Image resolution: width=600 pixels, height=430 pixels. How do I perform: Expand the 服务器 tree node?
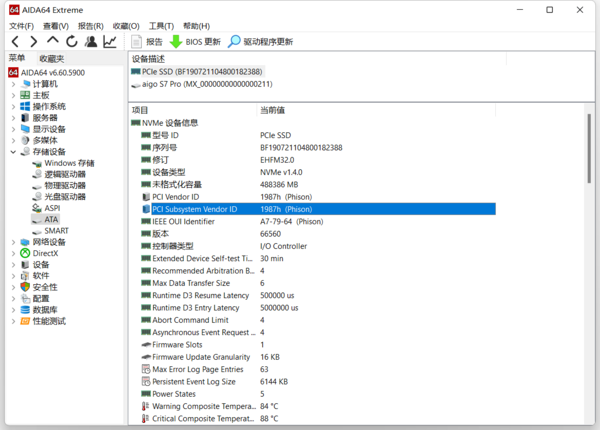[x=13, y=118]
